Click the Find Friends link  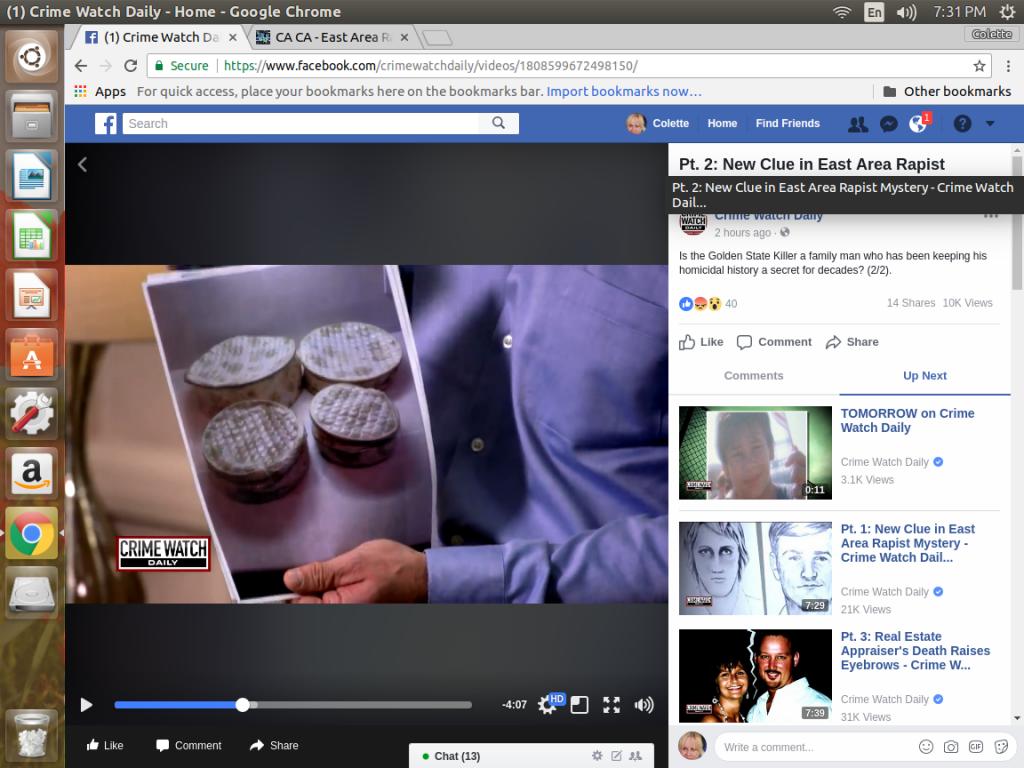click(x=787, y=124)
